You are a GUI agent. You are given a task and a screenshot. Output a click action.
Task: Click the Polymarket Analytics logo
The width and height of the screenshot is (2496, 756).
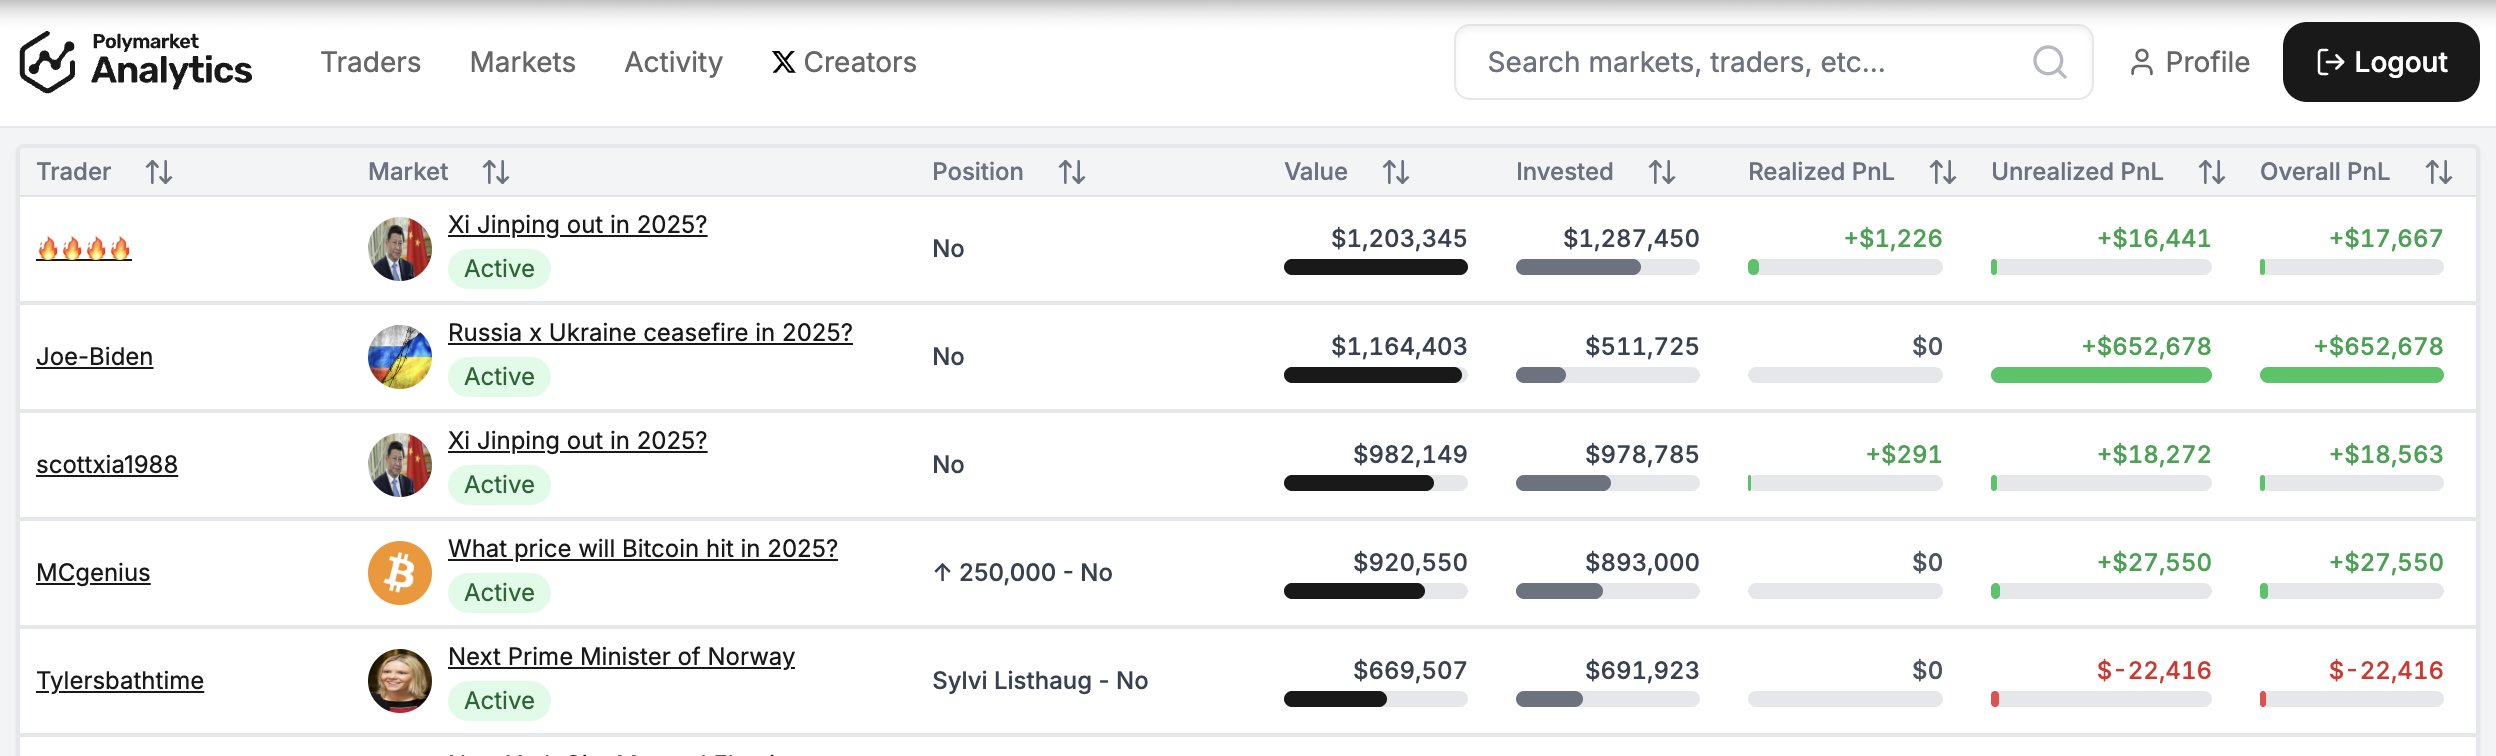136,62
